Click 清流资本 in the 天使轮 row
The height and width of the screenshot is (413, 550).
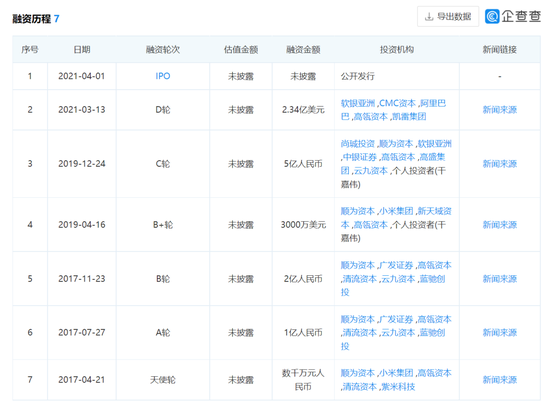click(x=360, y=387)
